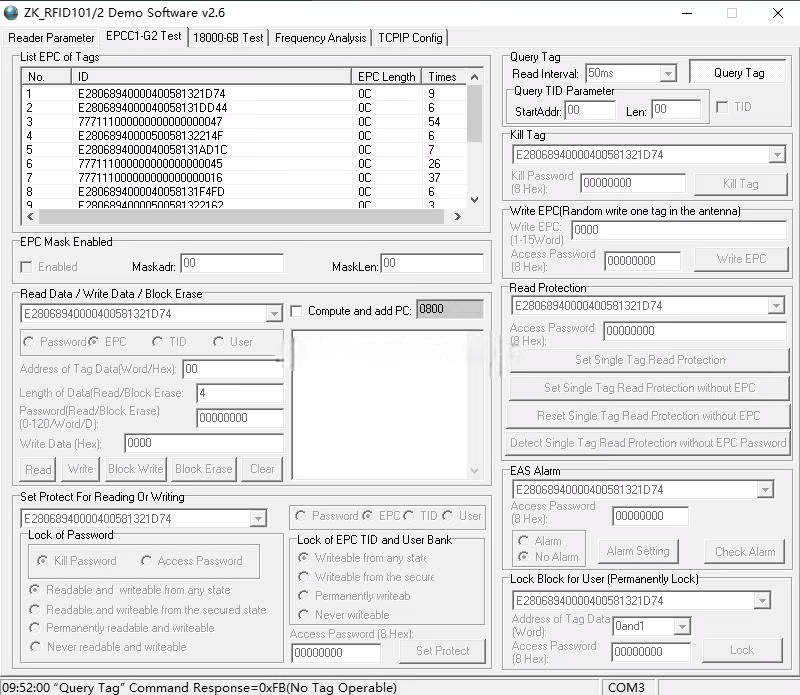Select the No Alarm radio button
The image size is (800, 695).
pos(523,557)
